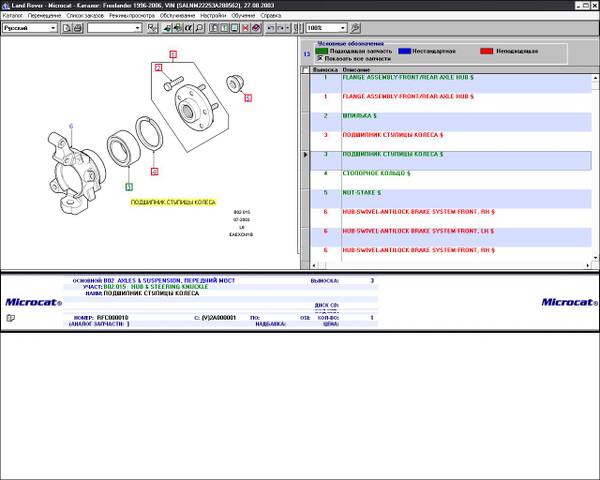This screenshot has height=480, width=600.
Task: Click the blue Нестандартное swatch
Action: pos(404,51)
